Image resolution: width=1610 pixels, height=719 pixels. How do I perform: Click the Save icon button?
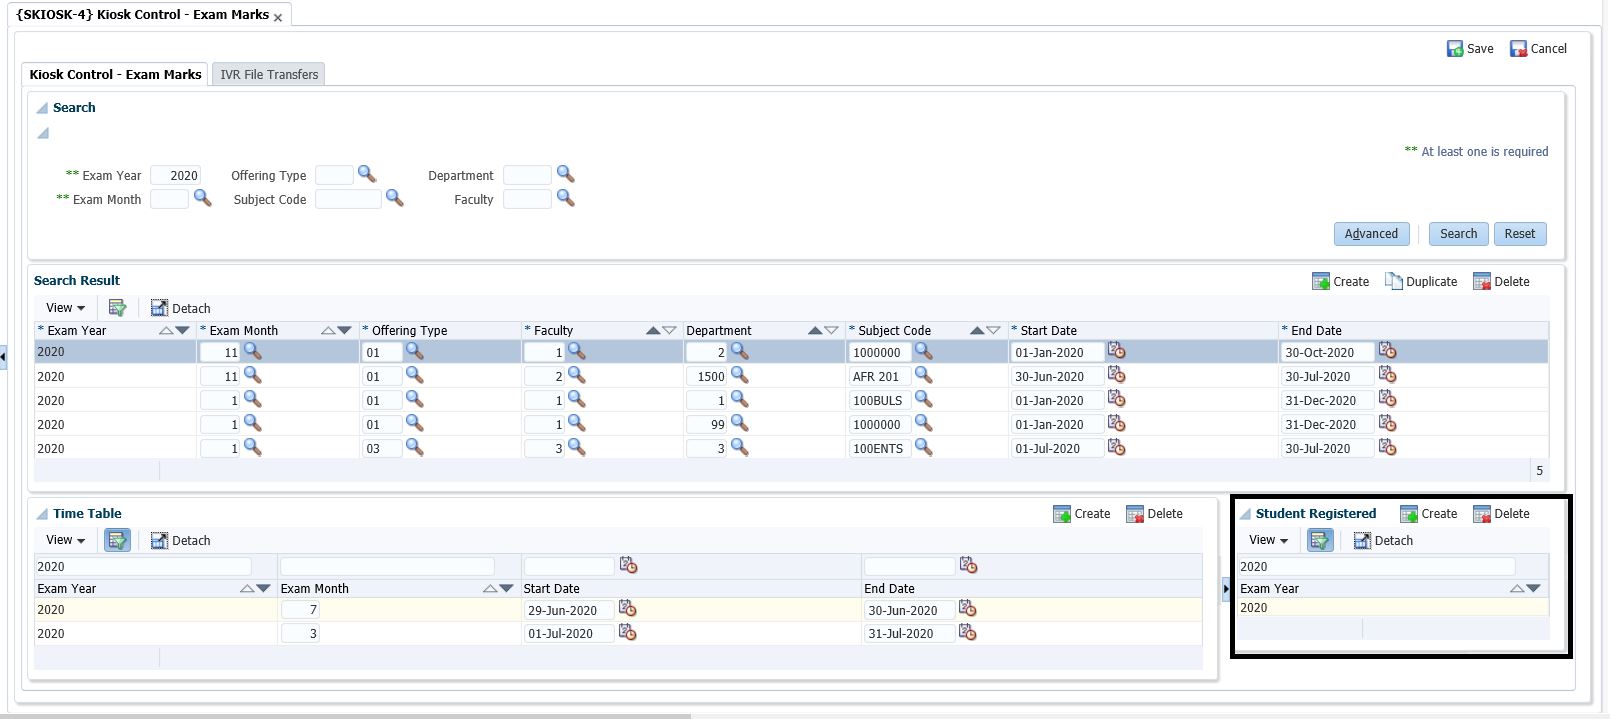(x=1469, y=48)
